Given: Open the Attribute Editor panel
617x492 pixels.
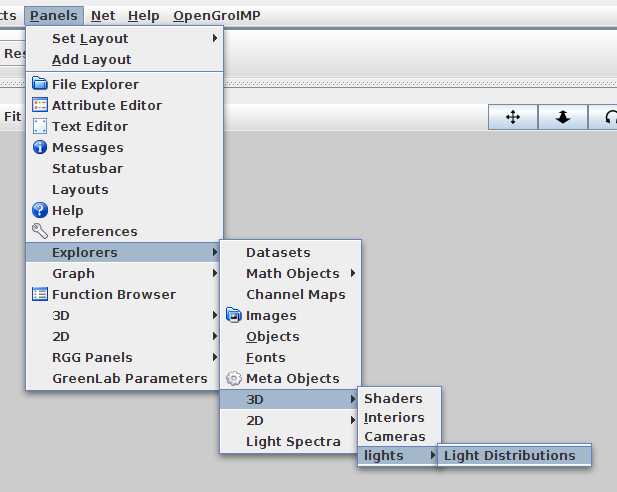Looking at the screenshot, I should 106,105.
